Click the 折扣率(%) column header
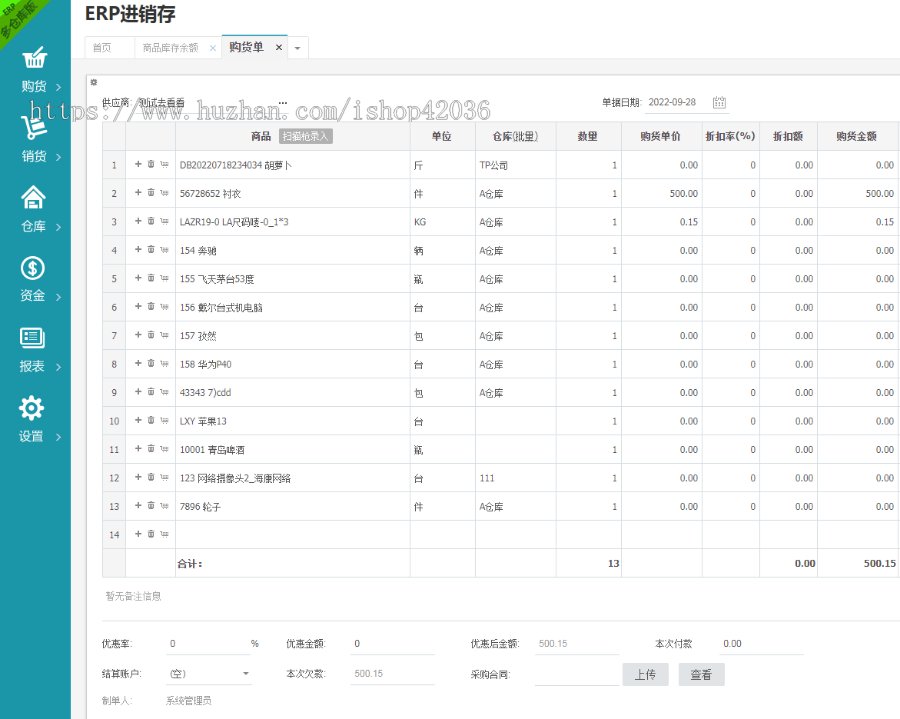Screen dimensions: 900x719 click(x=731, y=136)
